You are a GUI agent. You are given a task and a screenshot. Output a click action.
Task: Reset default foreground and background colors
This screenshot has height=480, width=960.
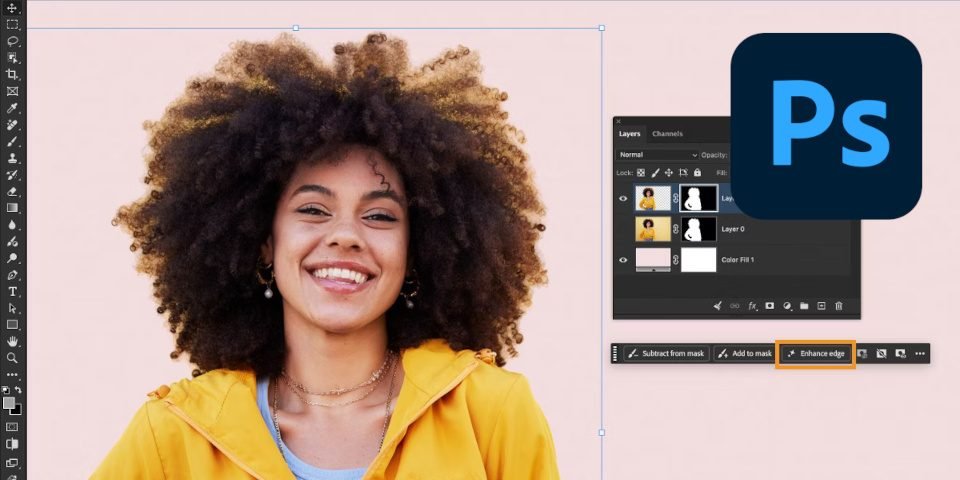point(6,389)
